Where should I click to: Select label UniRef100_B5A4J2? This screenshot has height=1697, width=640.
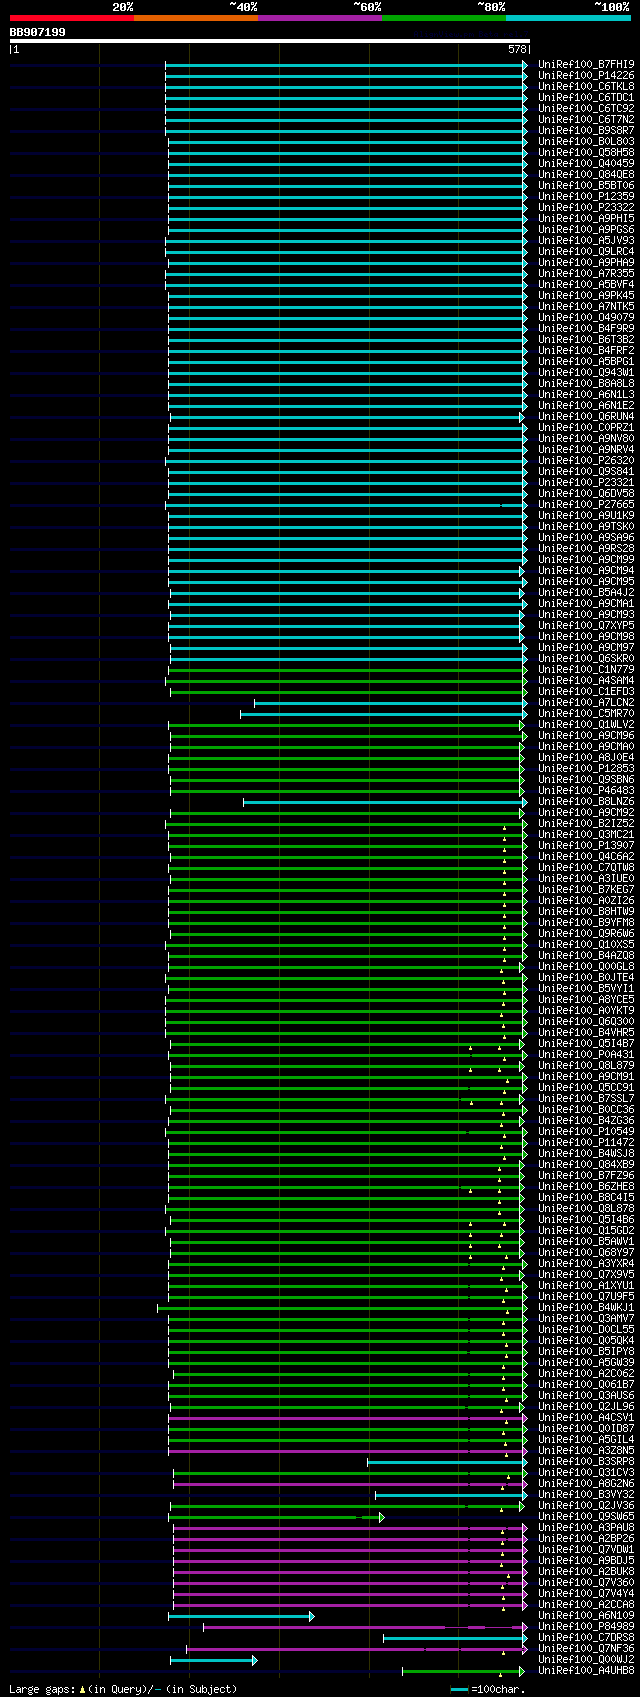[x=586, y=592]
